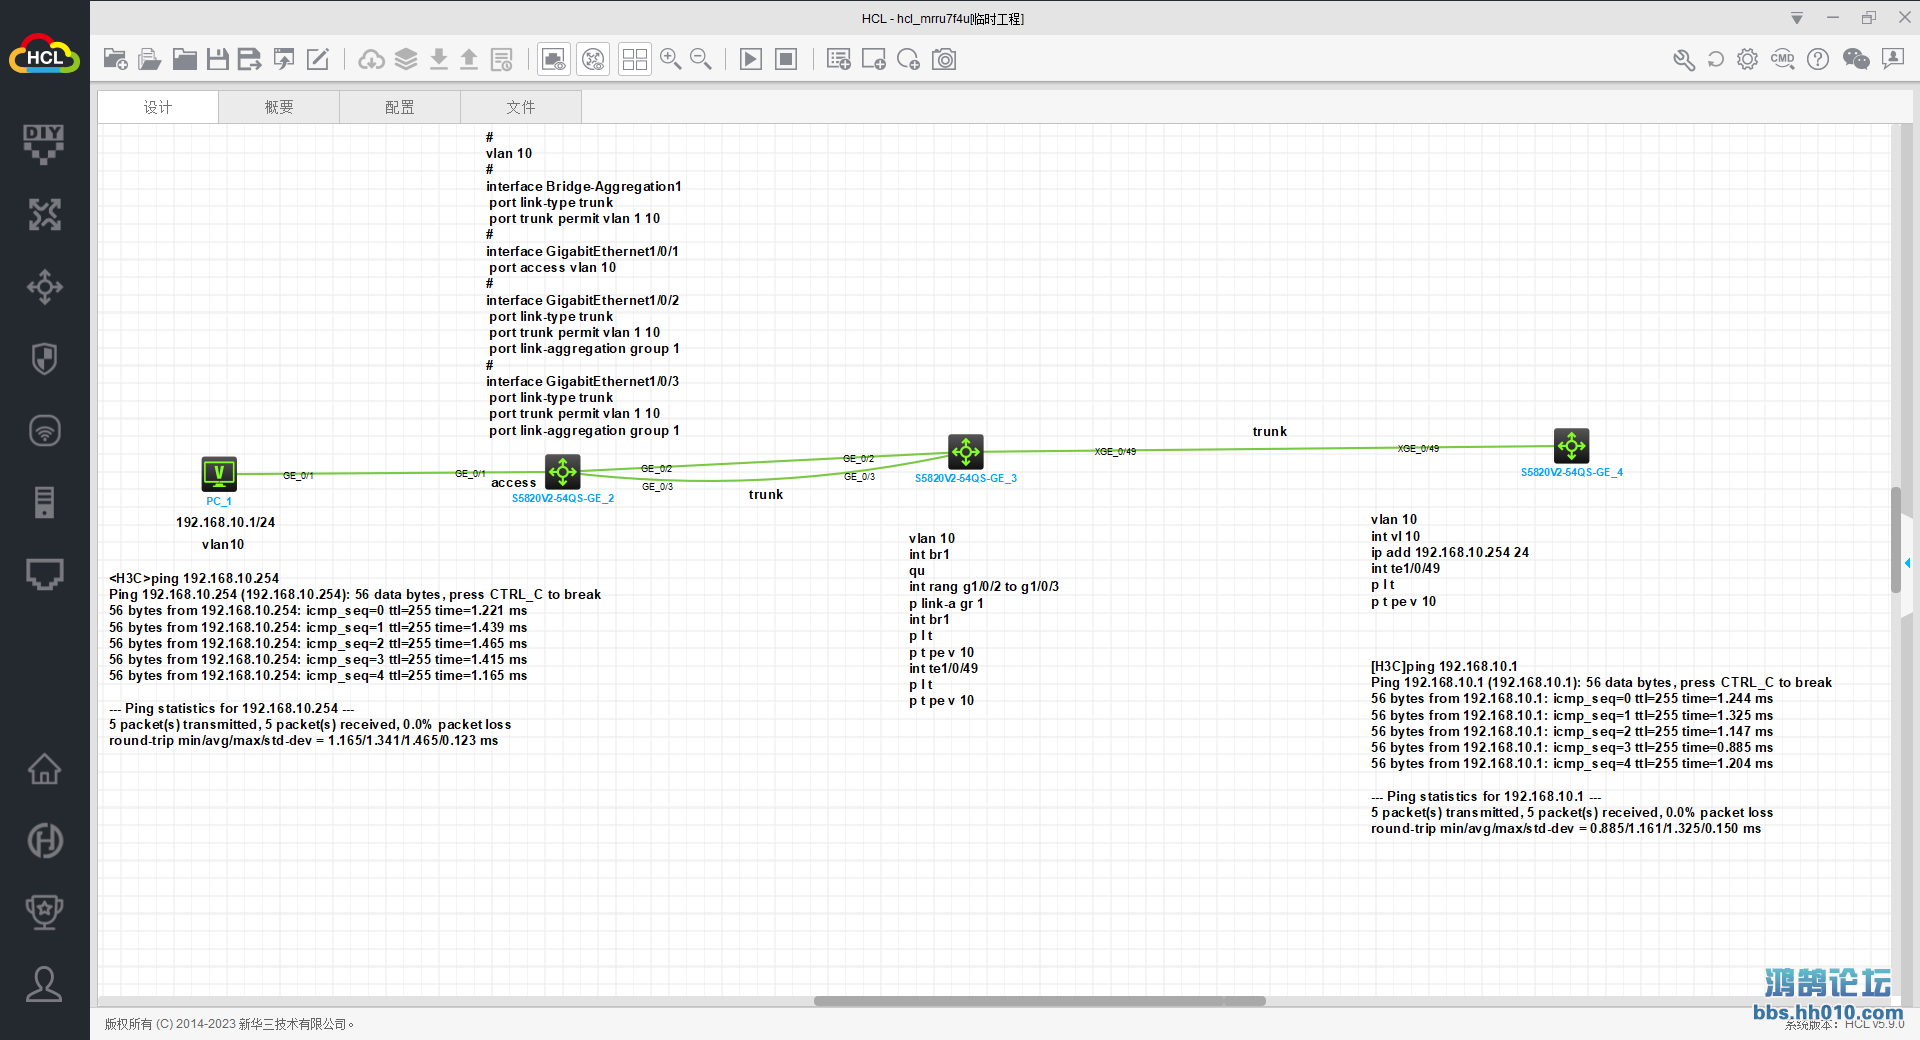Screen dimensions: 1920x1040
Task: Click the save-as floppy with arrow icon
Action: point(250,59)
